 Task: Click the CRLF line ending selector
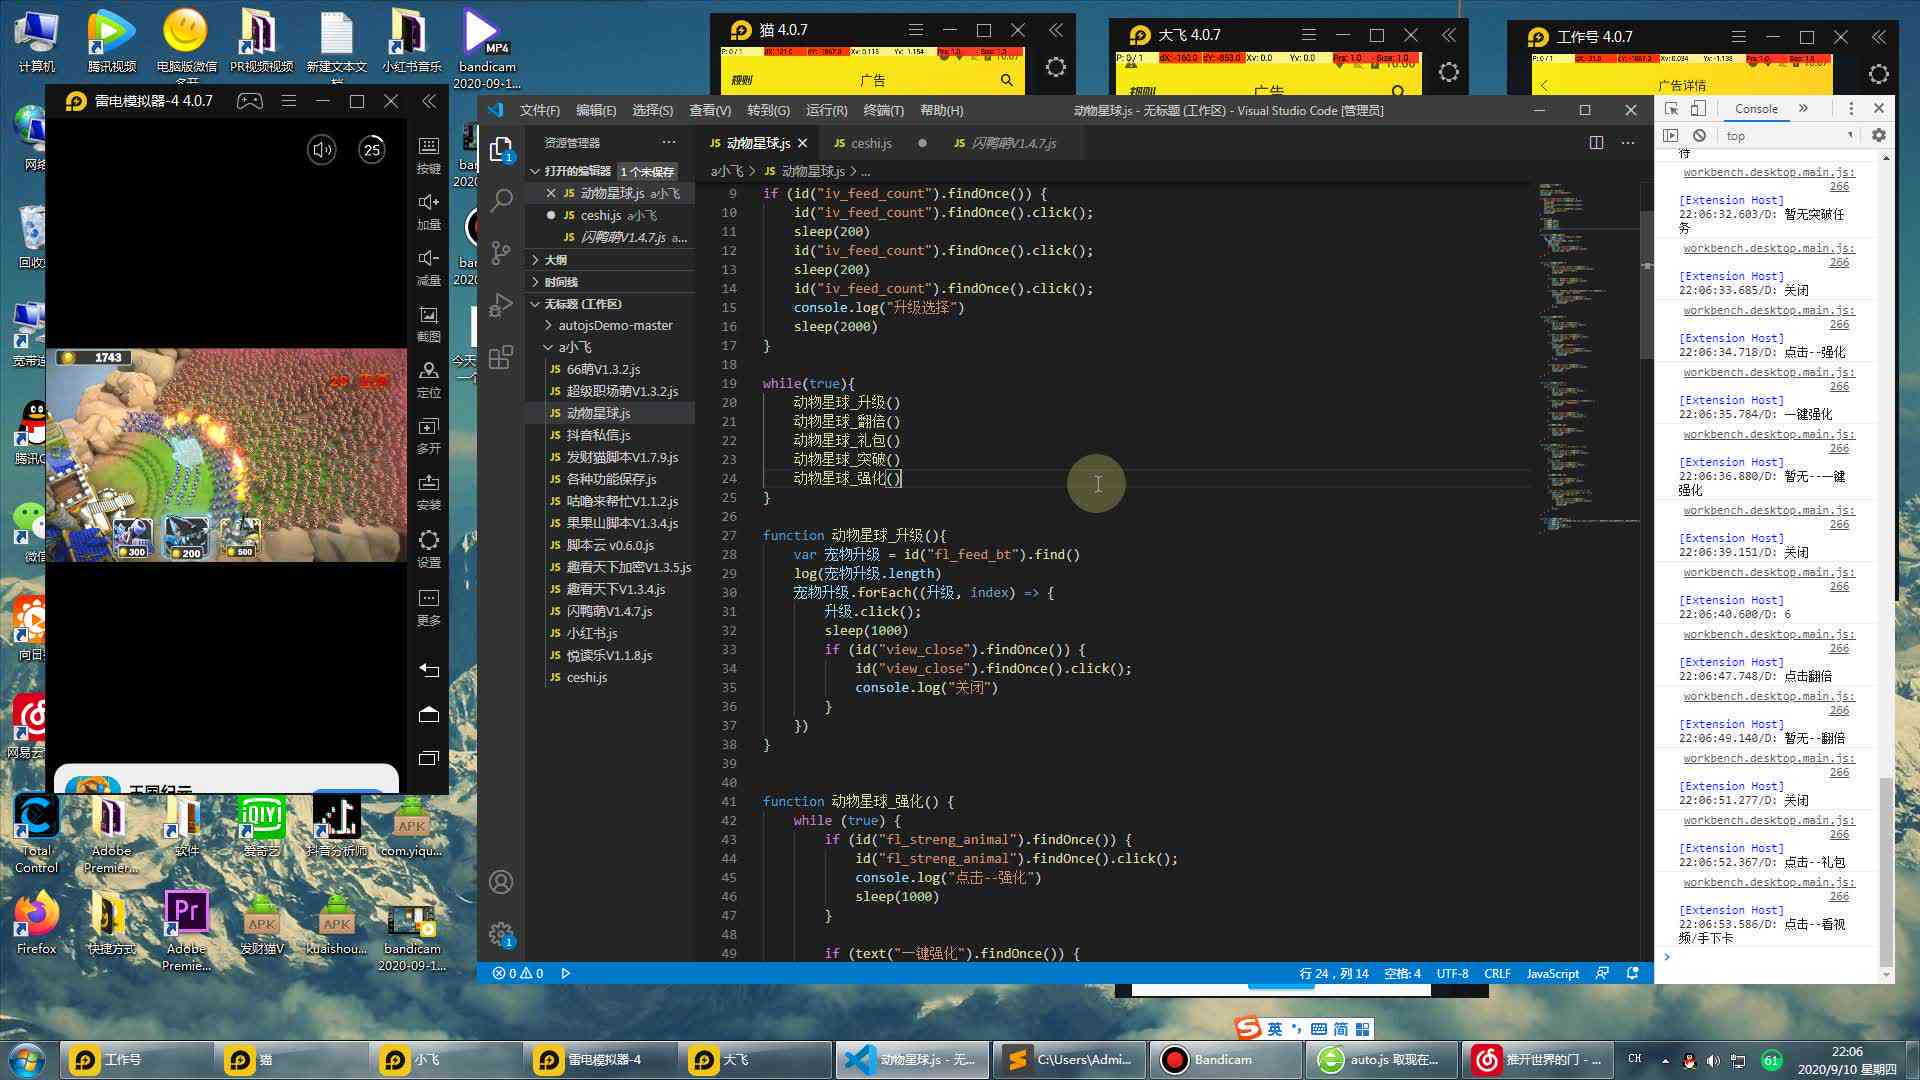pos(1497,973)
